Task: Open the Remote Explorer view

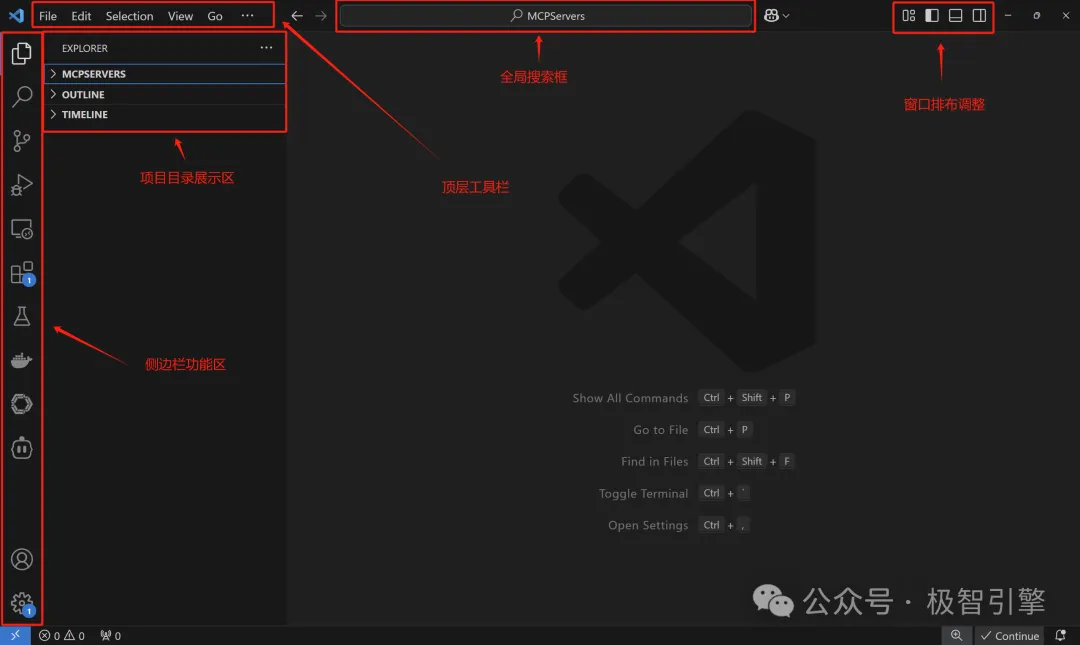Action: pos(21,228)
